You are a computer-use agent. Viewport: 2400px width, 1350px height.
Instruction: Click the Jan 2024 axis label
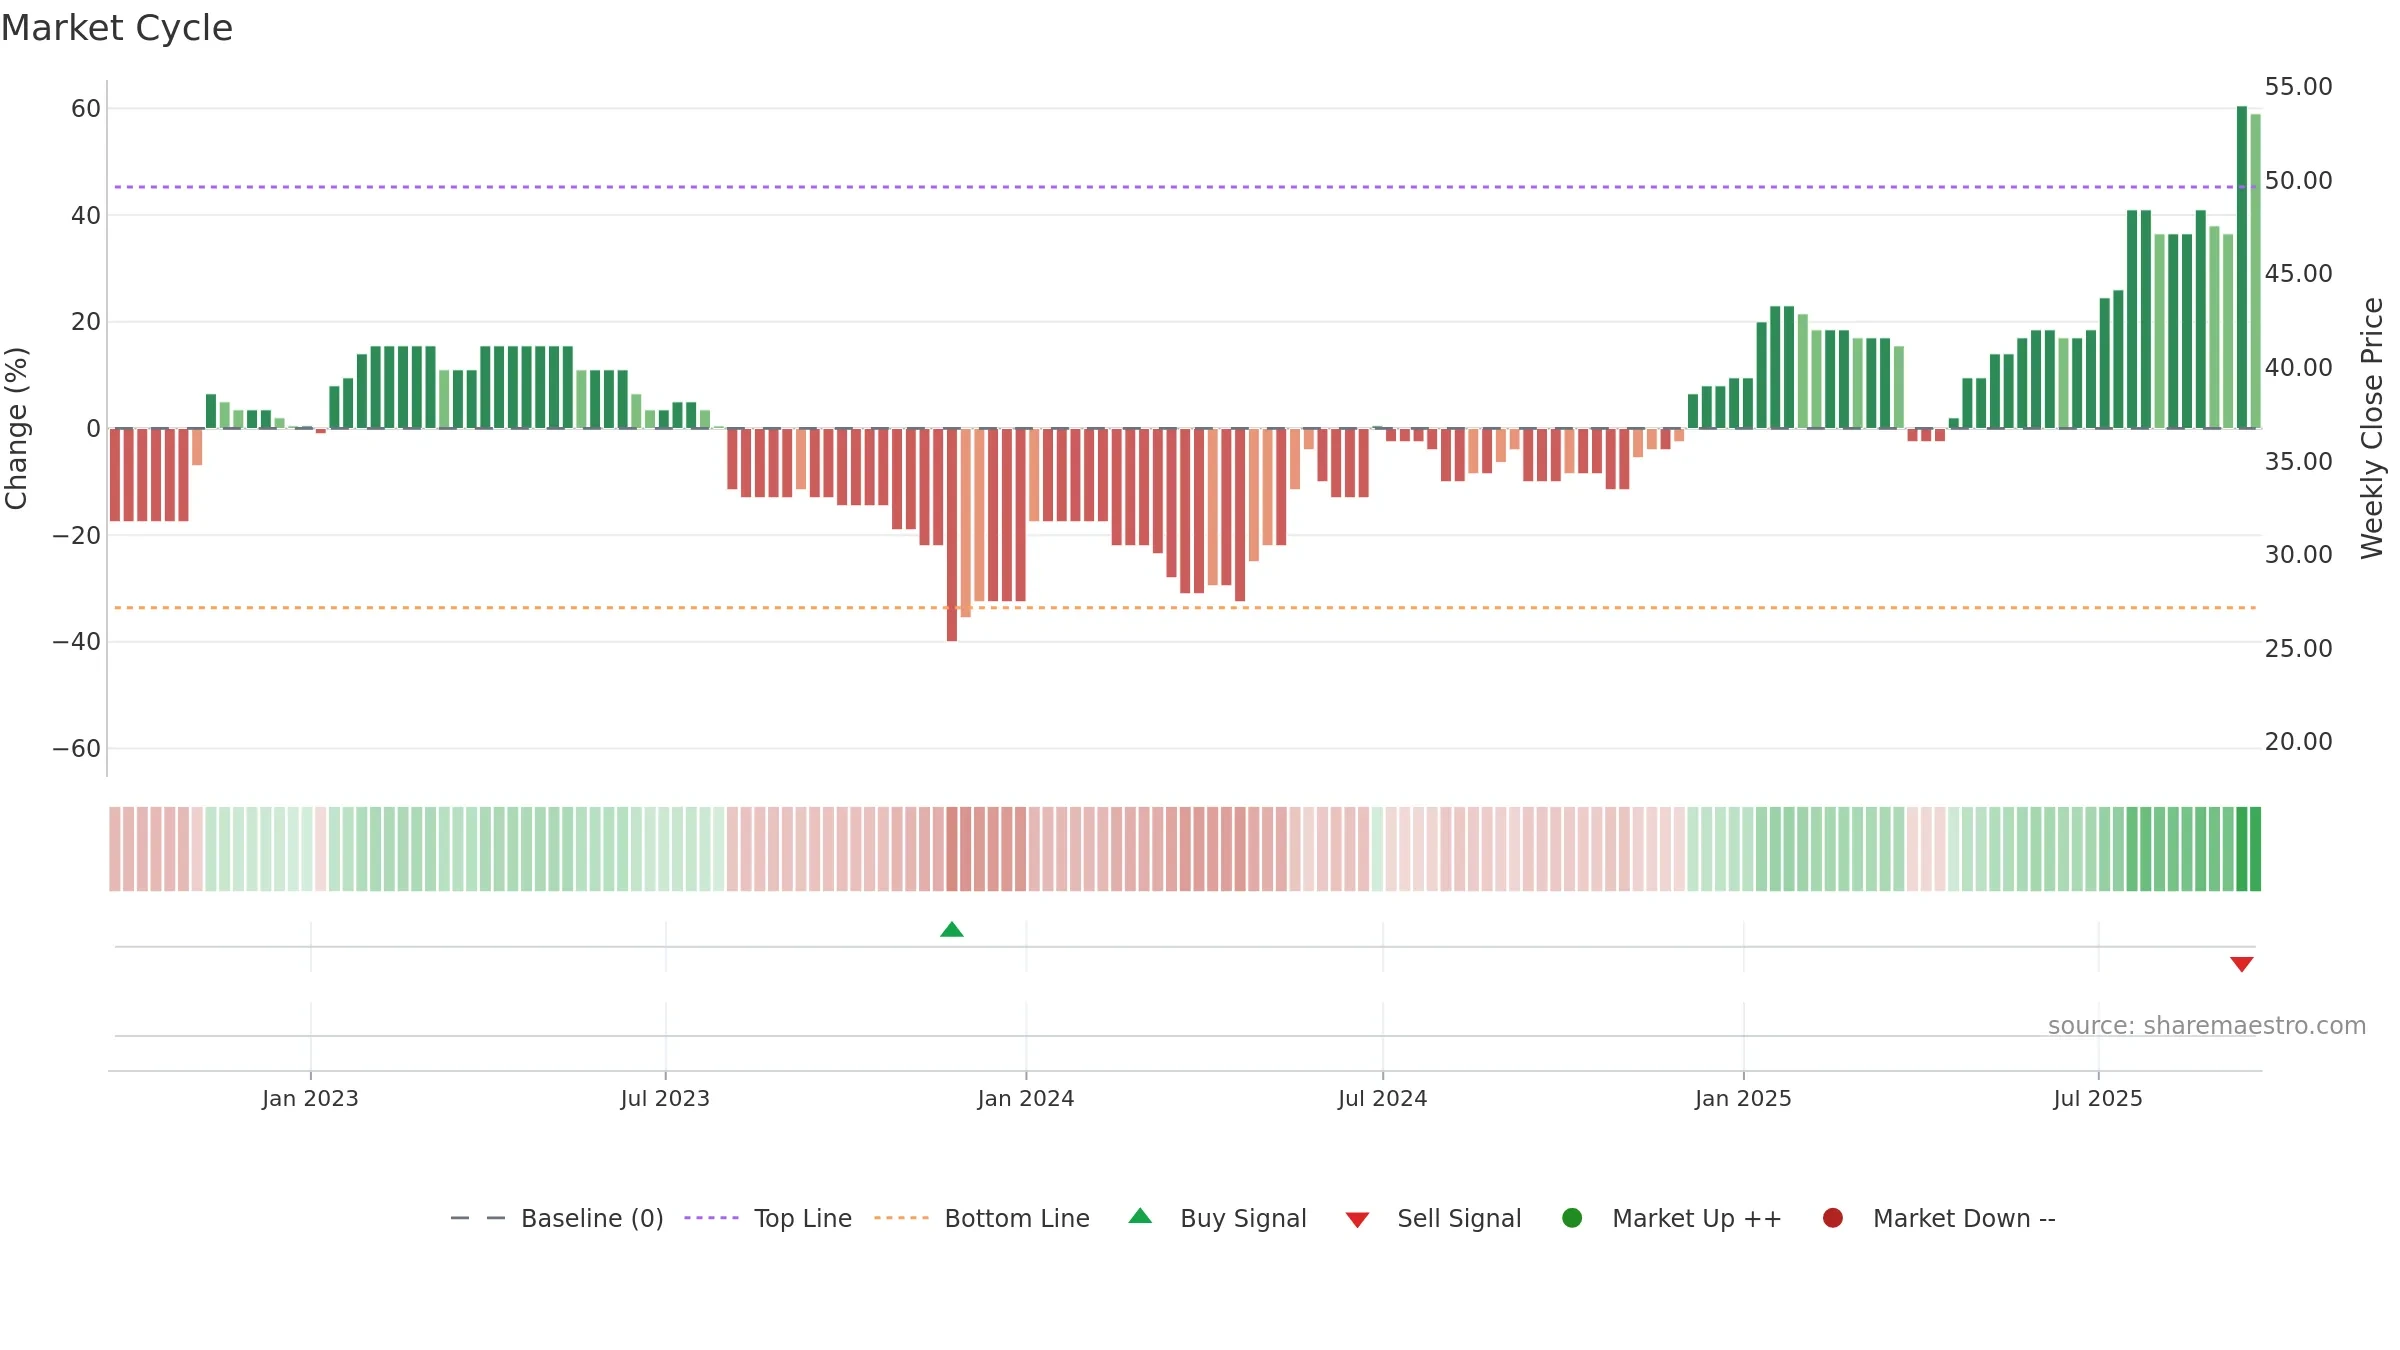click(1026, 1098)
